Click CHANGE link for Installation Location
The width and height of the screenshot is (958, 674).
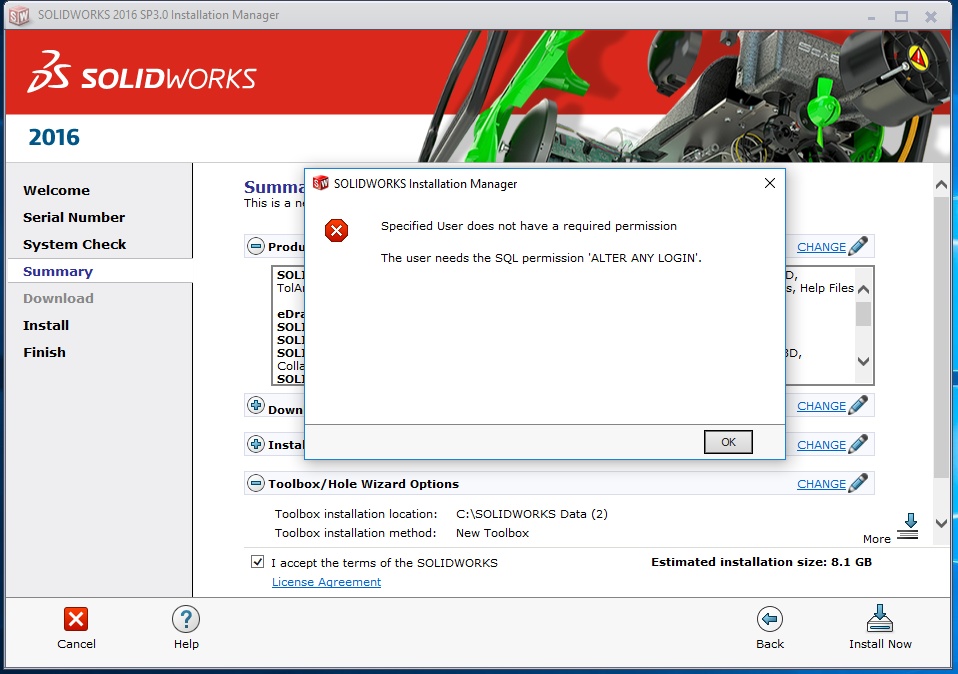[x=821, y=445]
